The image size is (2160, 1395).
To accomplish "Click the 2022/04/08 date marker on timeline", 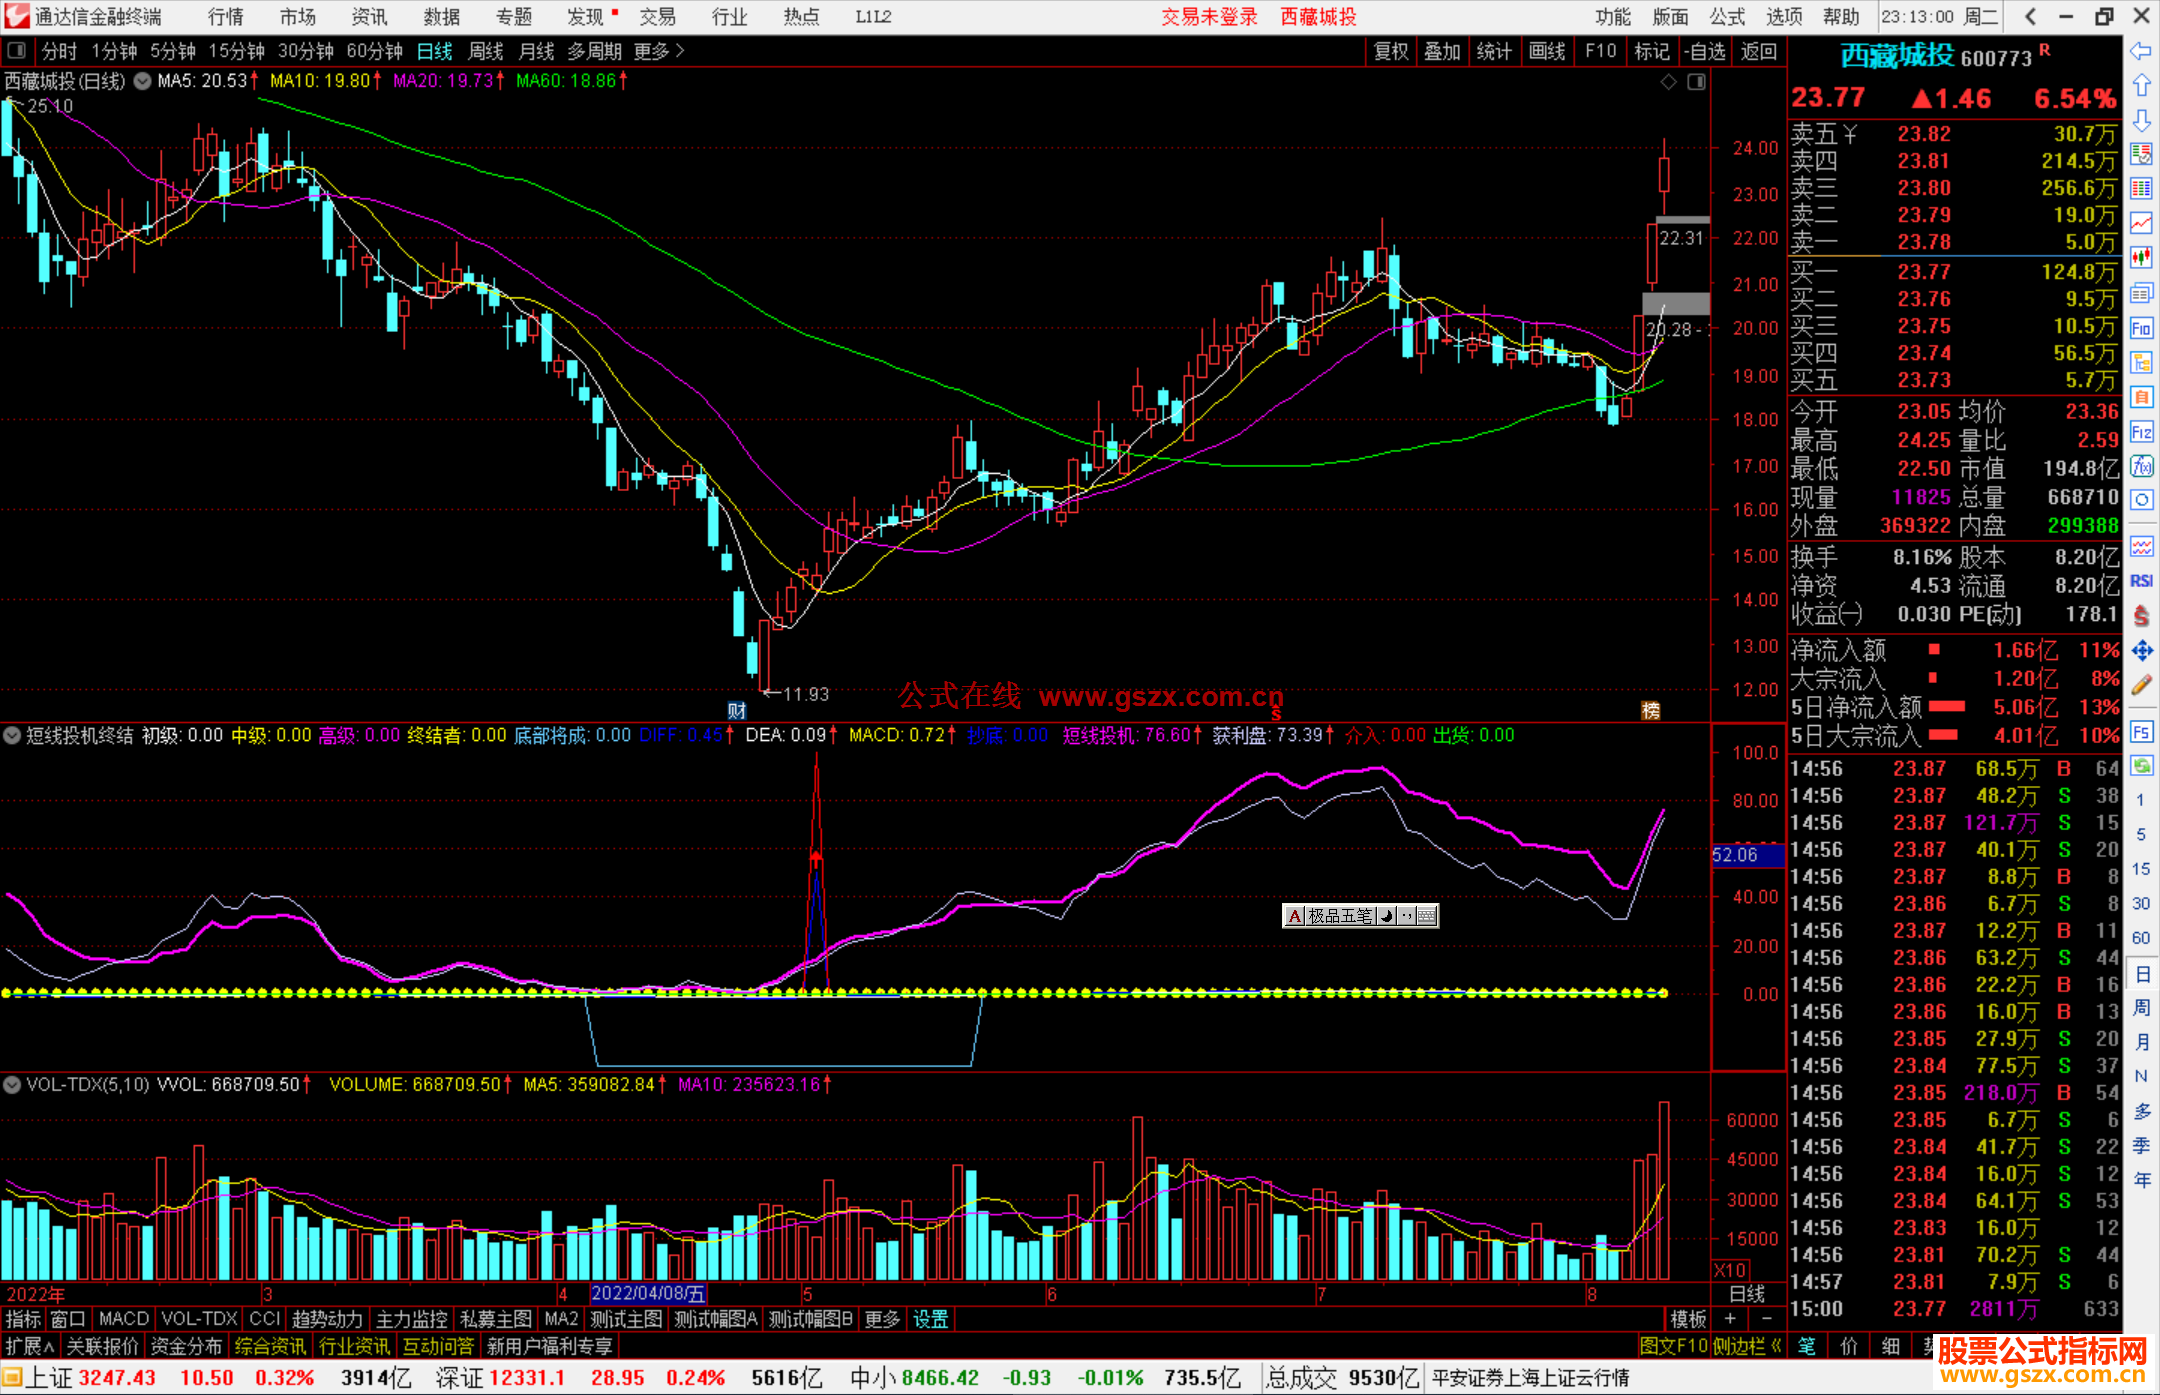I will (x=648, y=1294).
